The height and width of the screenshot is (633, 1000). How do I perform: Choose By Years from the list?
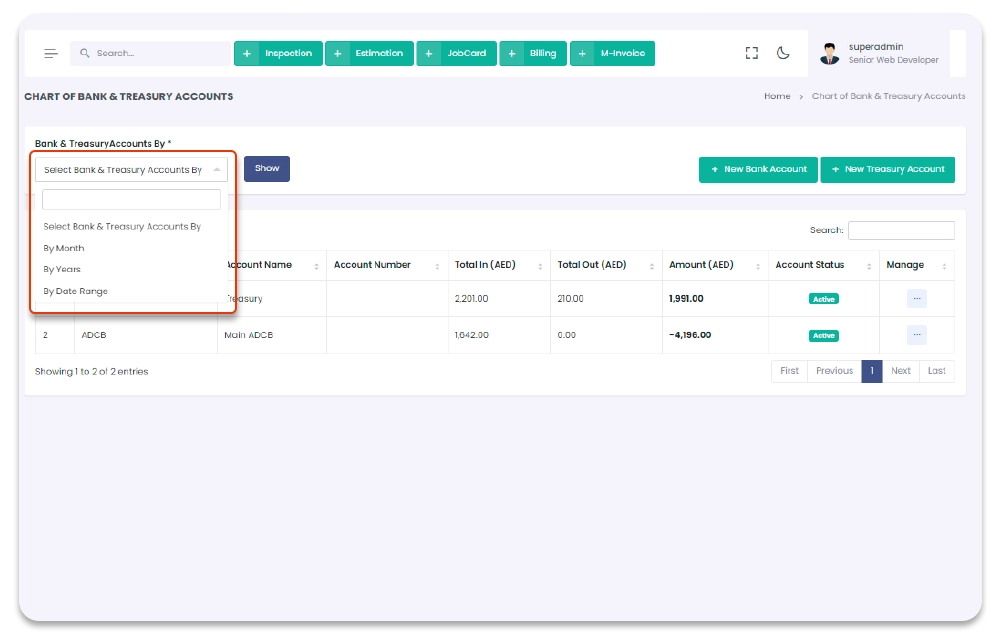[x=62, y=269]
